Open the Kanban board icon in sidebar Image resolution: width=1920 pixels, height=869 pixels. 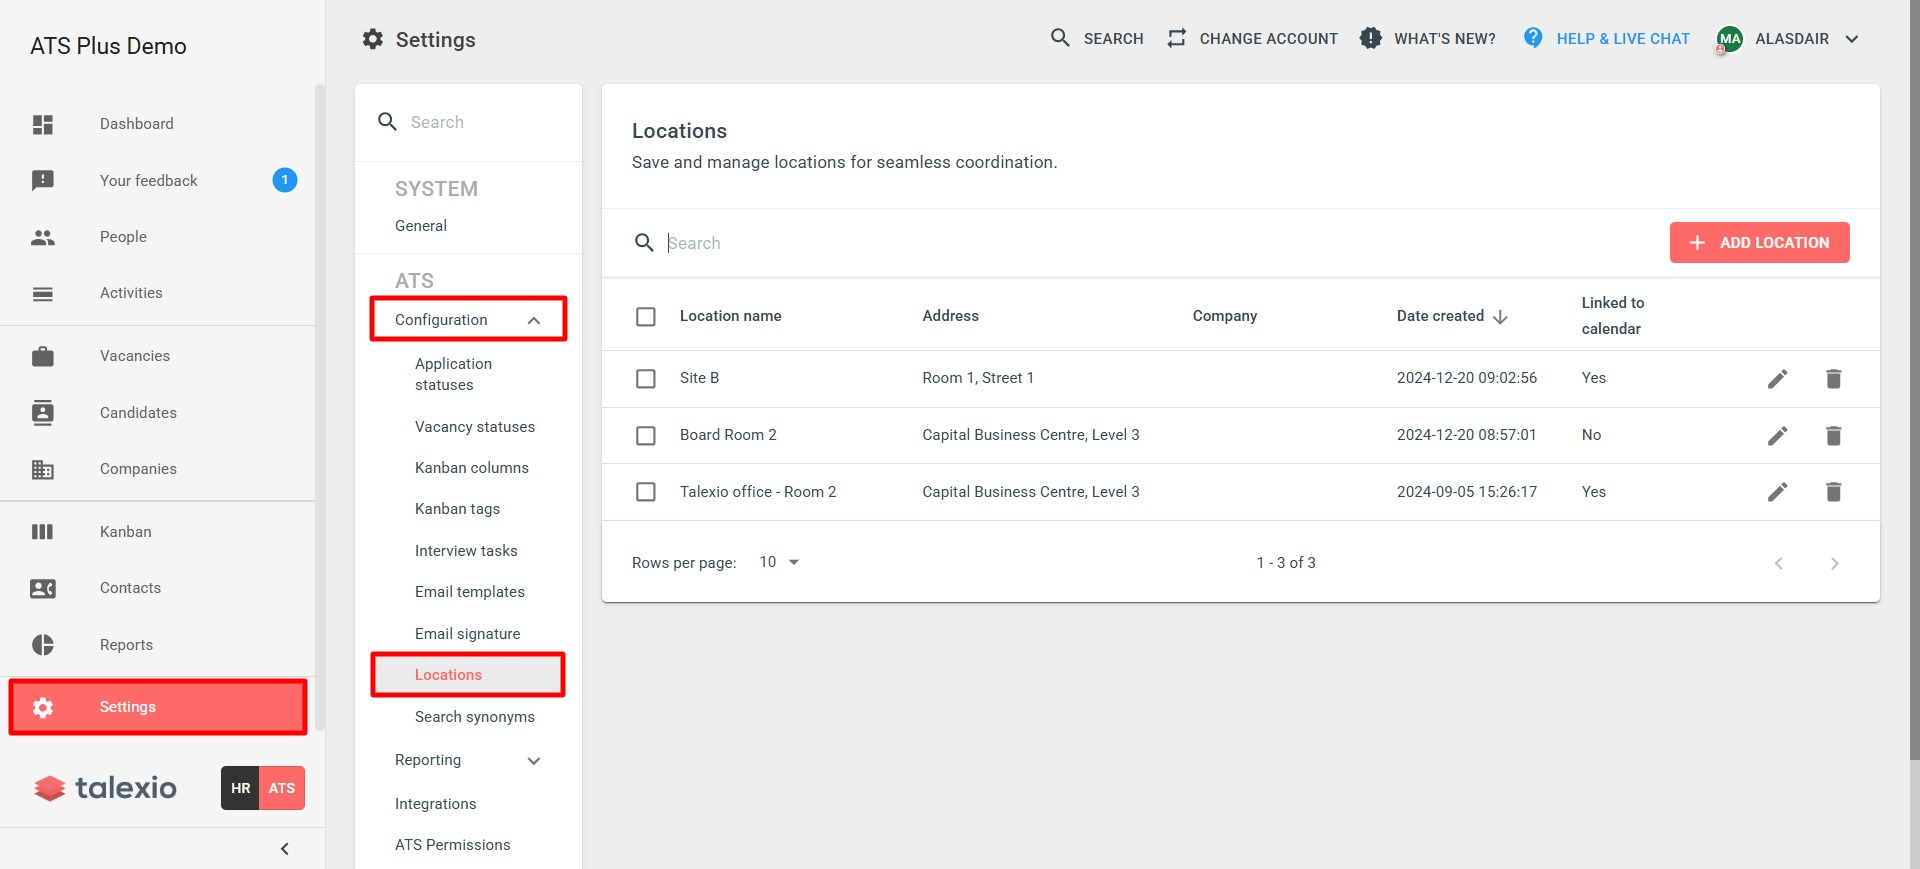(x=42, y=532)
